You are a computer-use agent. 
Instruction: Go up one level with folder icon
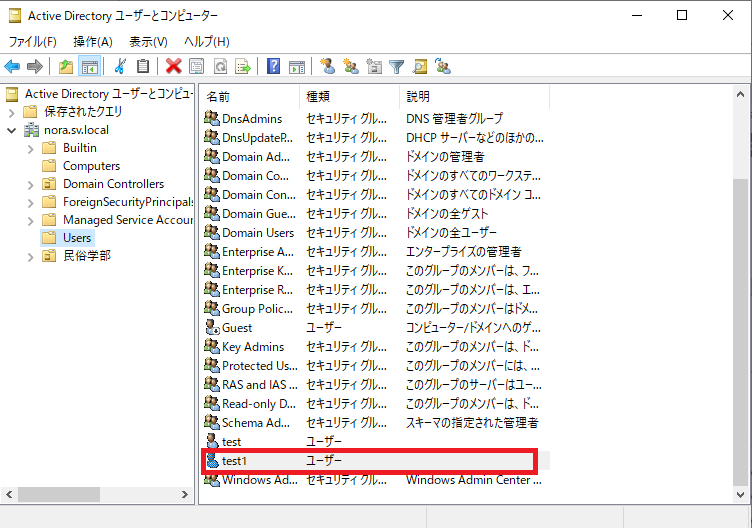point(66,66)
